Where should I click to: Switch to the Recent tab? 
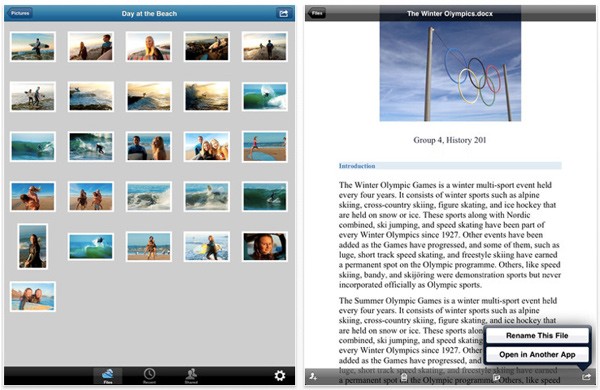click(149, 376)
